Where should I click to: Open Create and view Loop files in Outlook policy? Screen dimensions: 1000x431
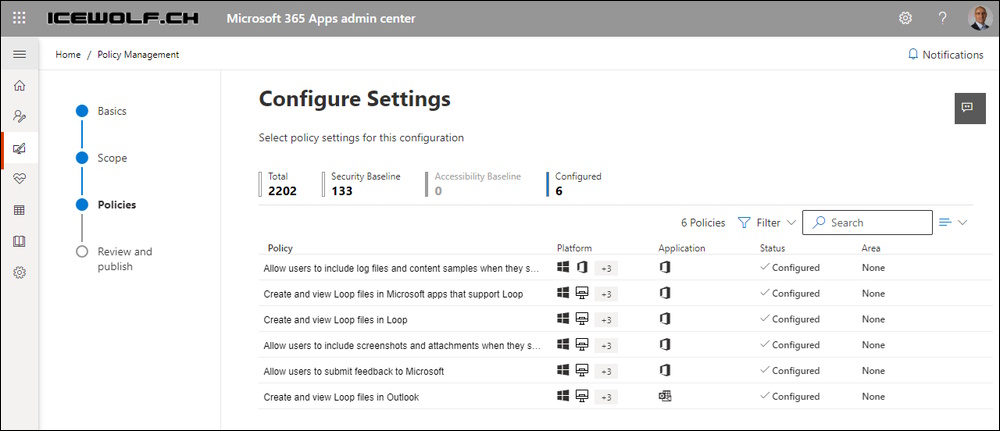[x=341, y=397]
